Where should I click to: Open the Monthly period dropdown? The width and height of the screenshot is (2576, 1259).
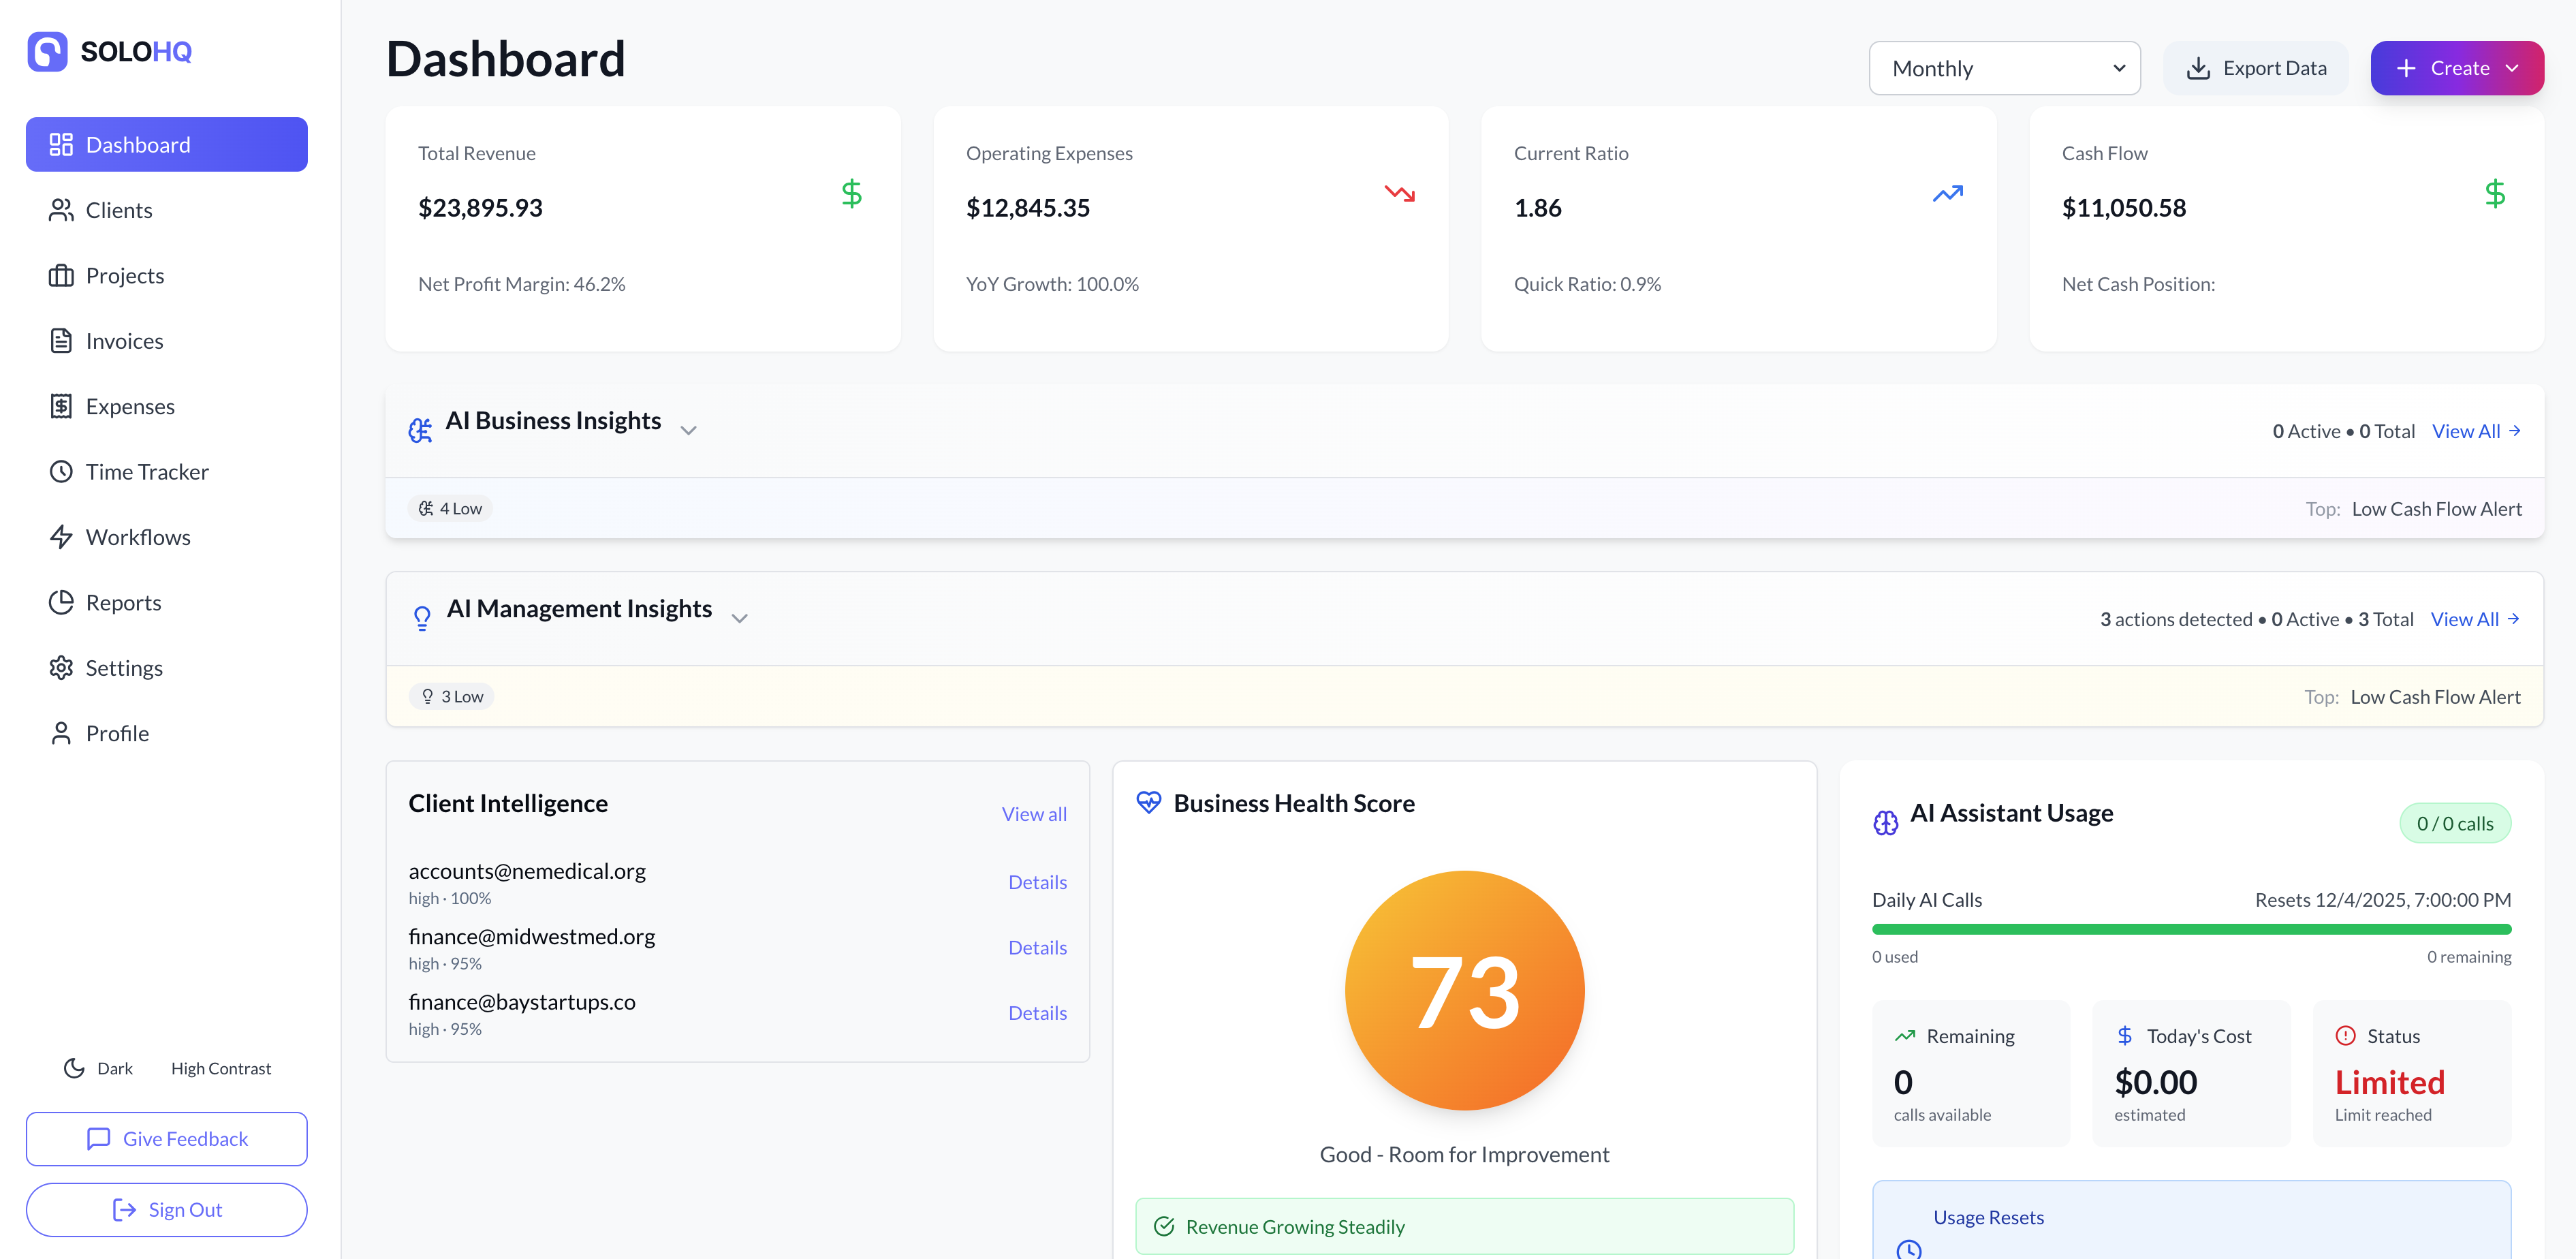pyautogui.click(x=2004, y=68)
